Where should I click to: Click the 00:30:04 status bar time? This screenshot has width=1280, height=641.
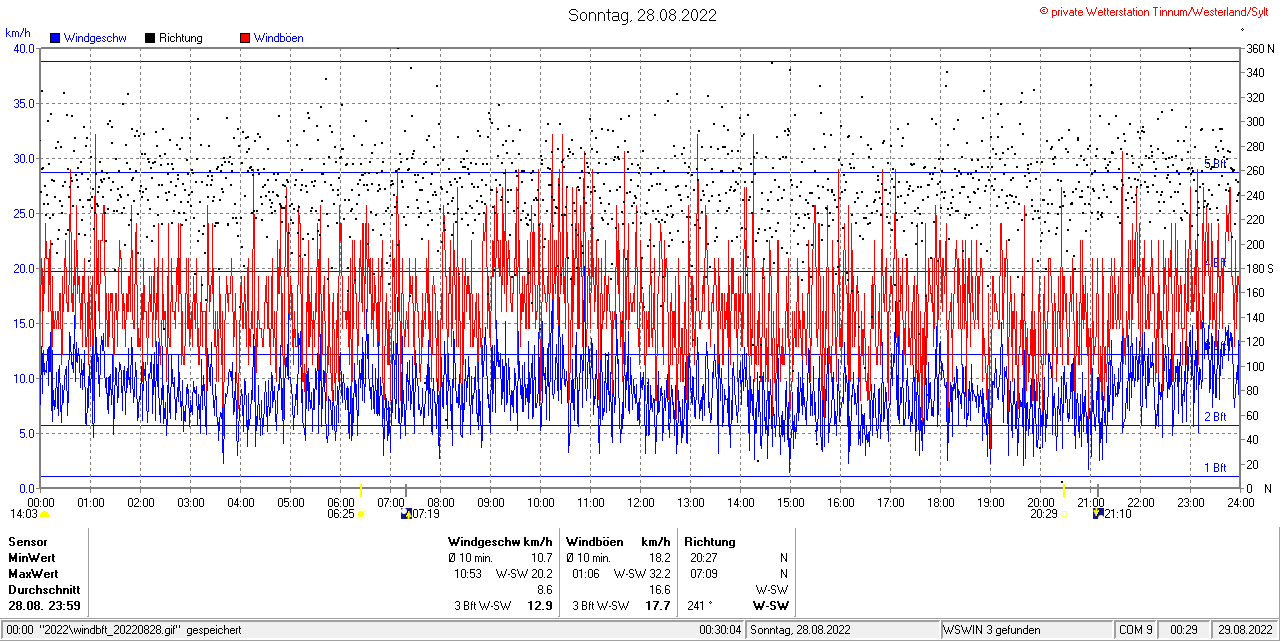pyautogui.click(x=720, y=630)
